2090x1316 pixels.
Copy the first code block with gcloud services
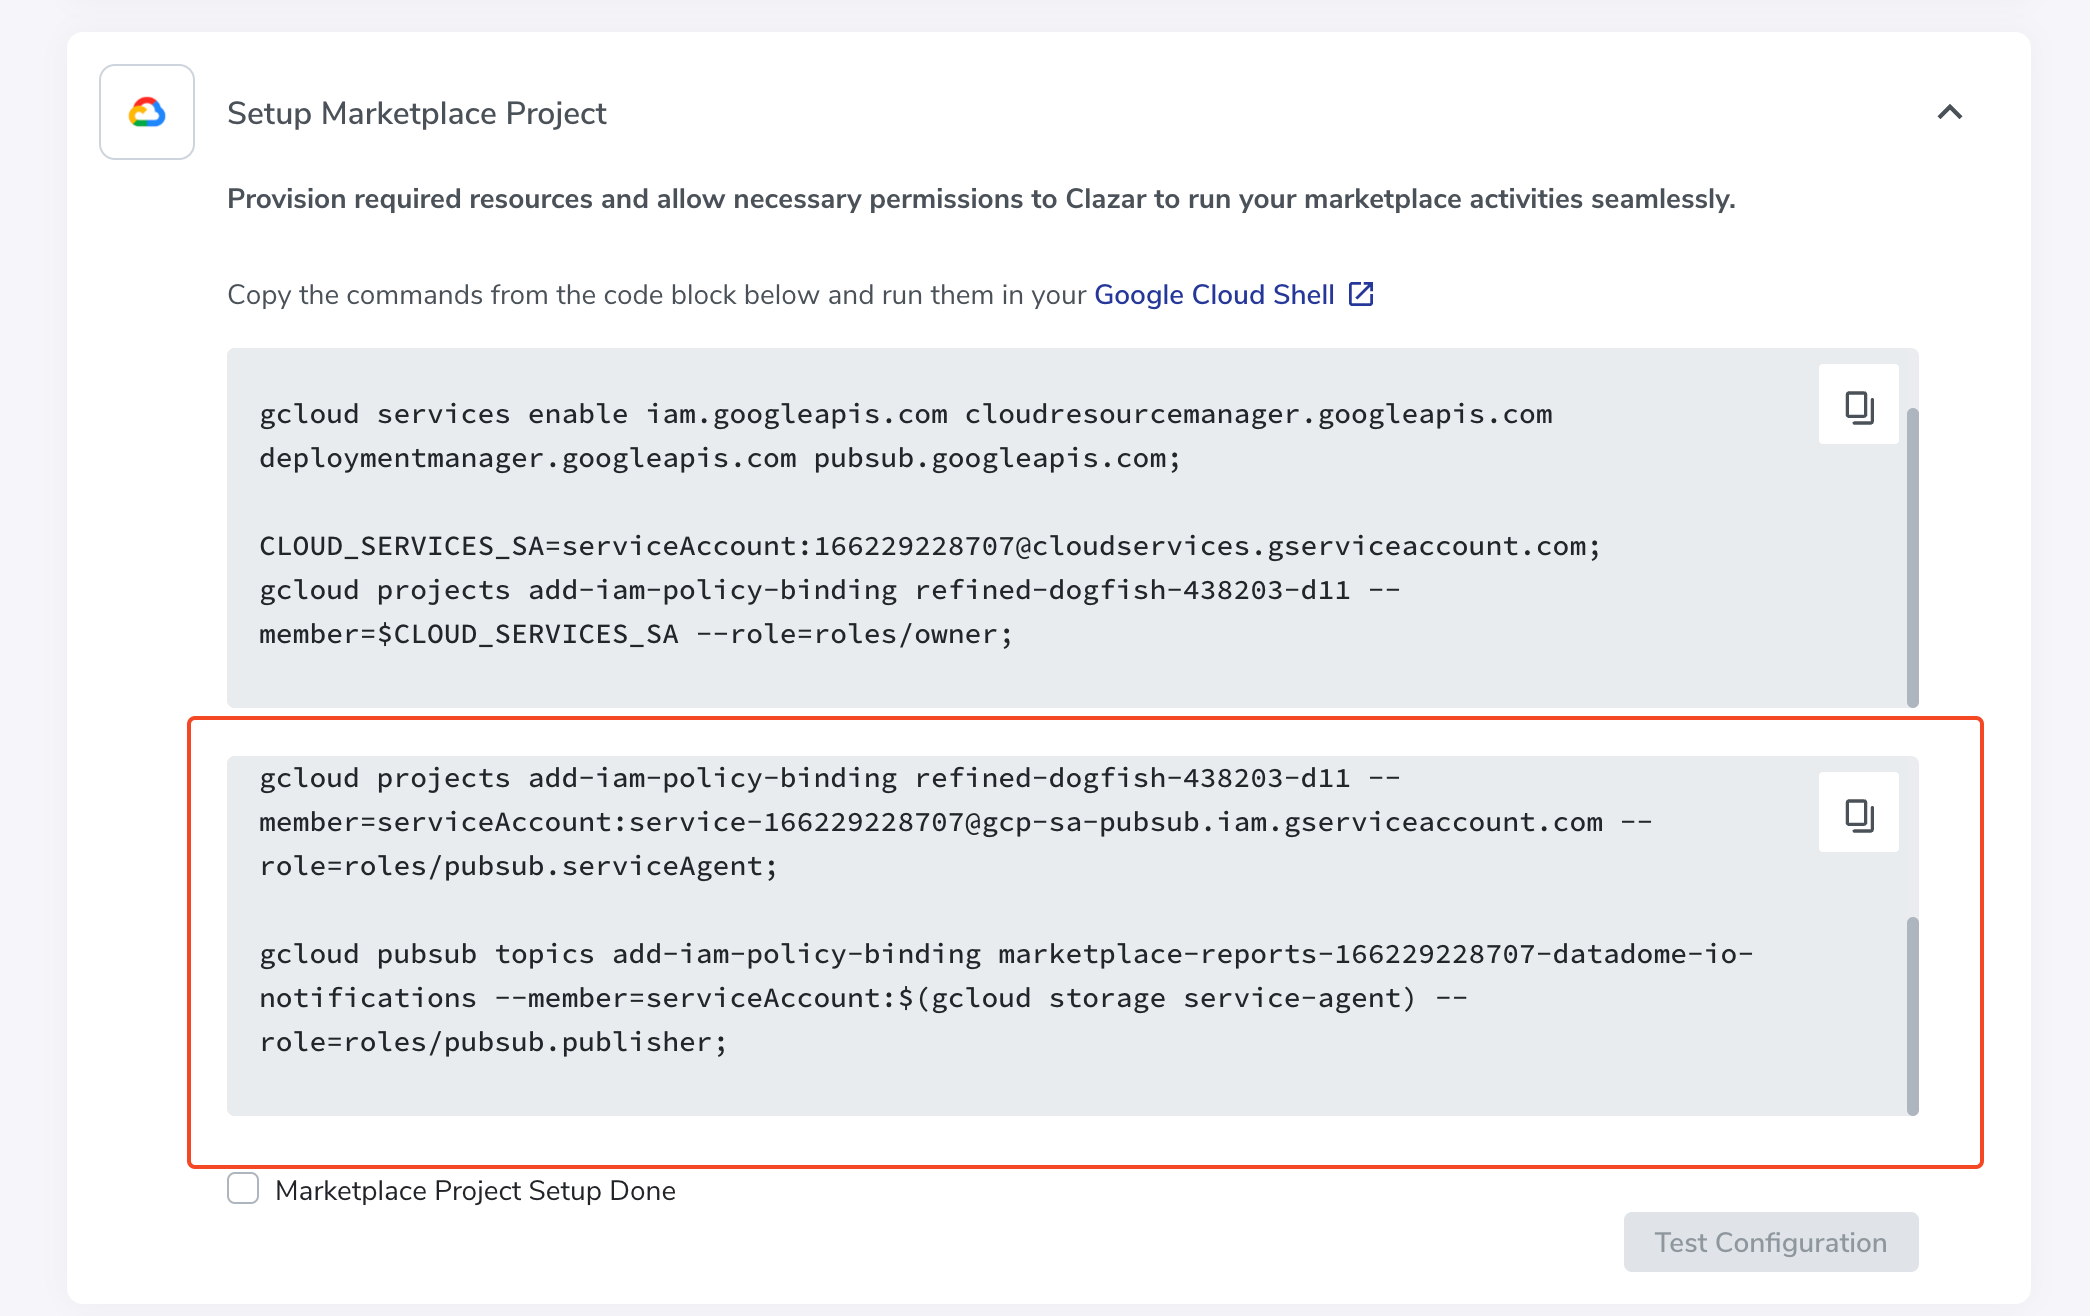click(x=1858, y=405)
